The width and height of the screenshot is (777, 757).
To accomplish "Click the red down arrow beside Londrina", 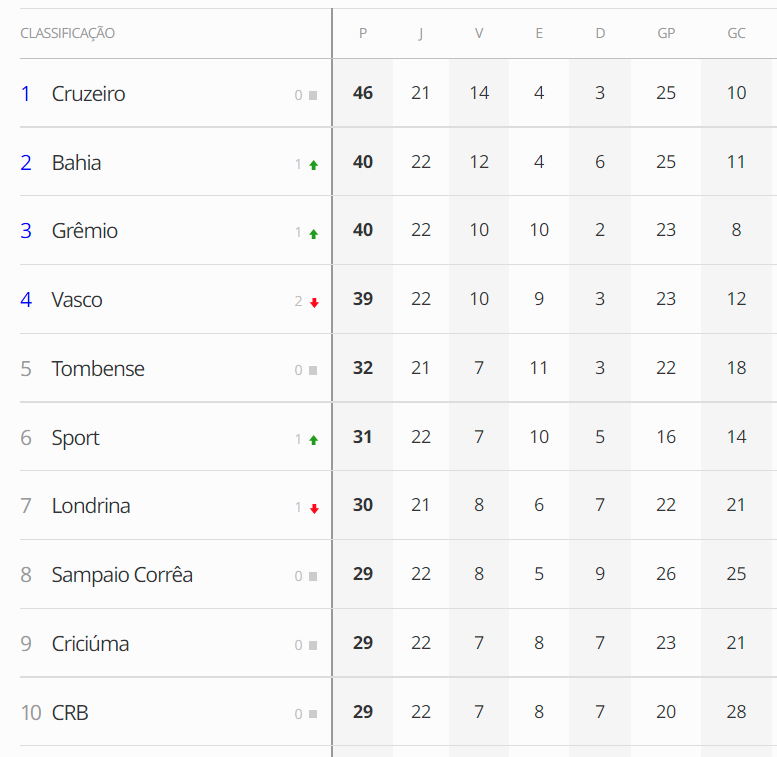I will [313, 508].
